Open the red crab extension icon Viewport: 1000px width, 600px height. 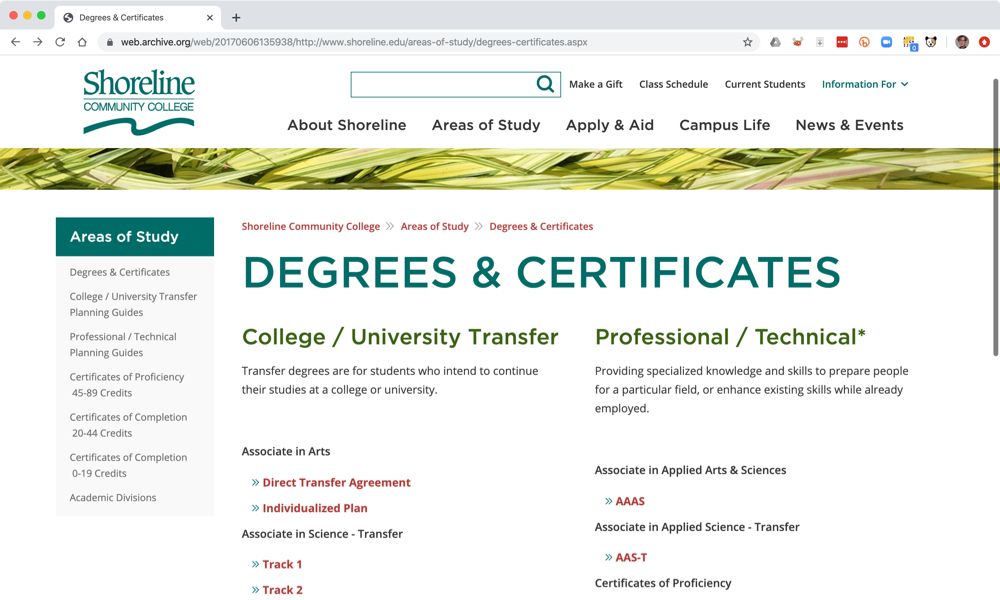click(x=797, y=42)
